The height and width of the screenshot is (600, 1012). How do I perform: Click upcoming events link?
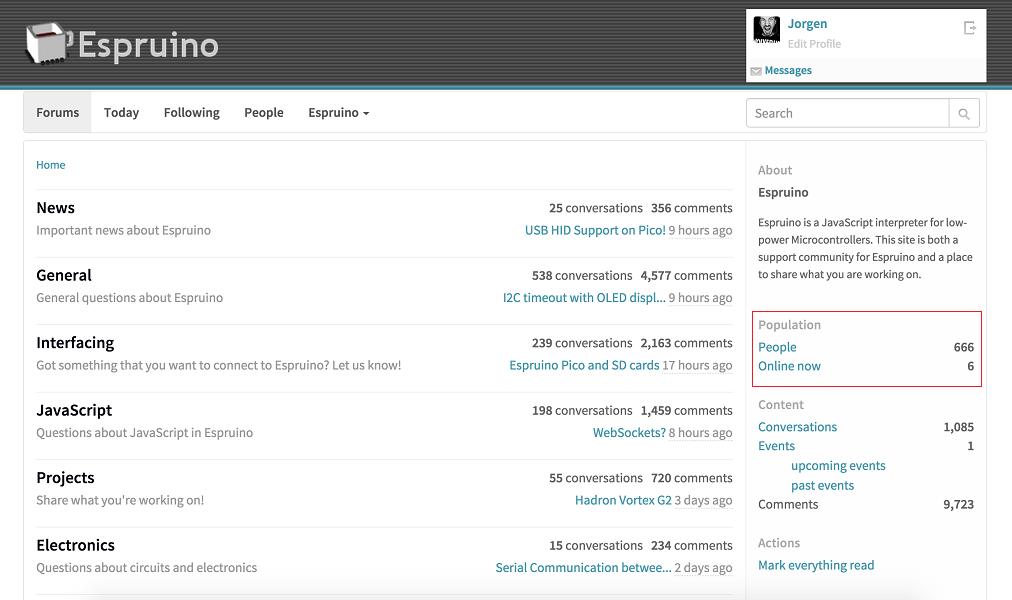838,466
